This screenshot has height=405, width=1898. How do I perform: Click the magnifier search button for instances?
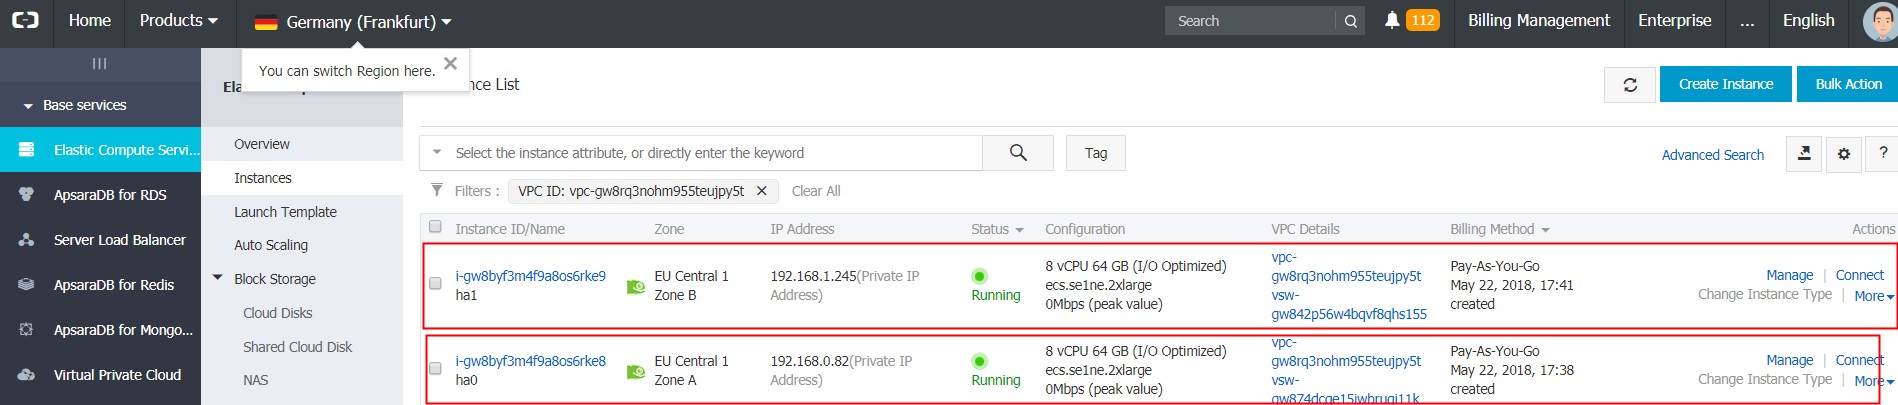1018,153
